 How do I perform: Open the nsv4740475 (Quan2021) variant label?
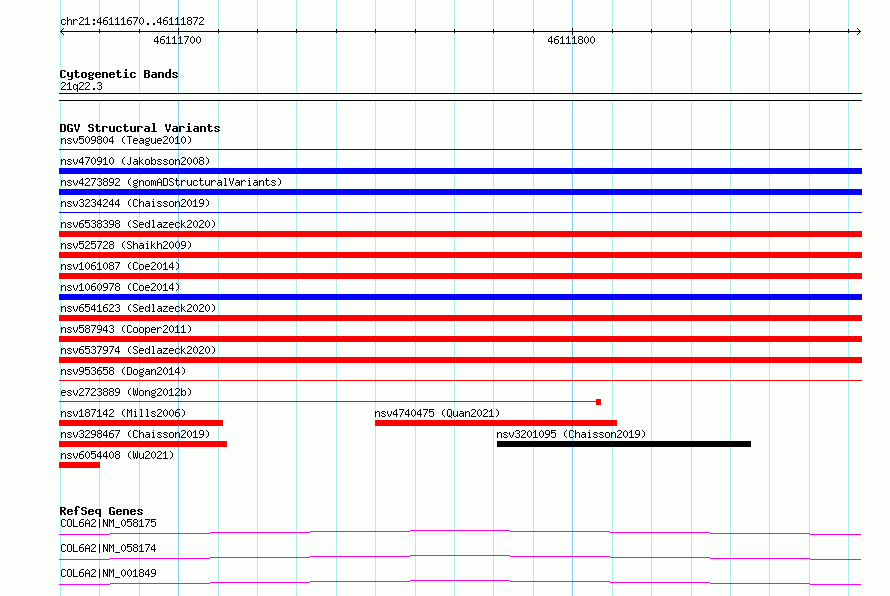(437, 413)
